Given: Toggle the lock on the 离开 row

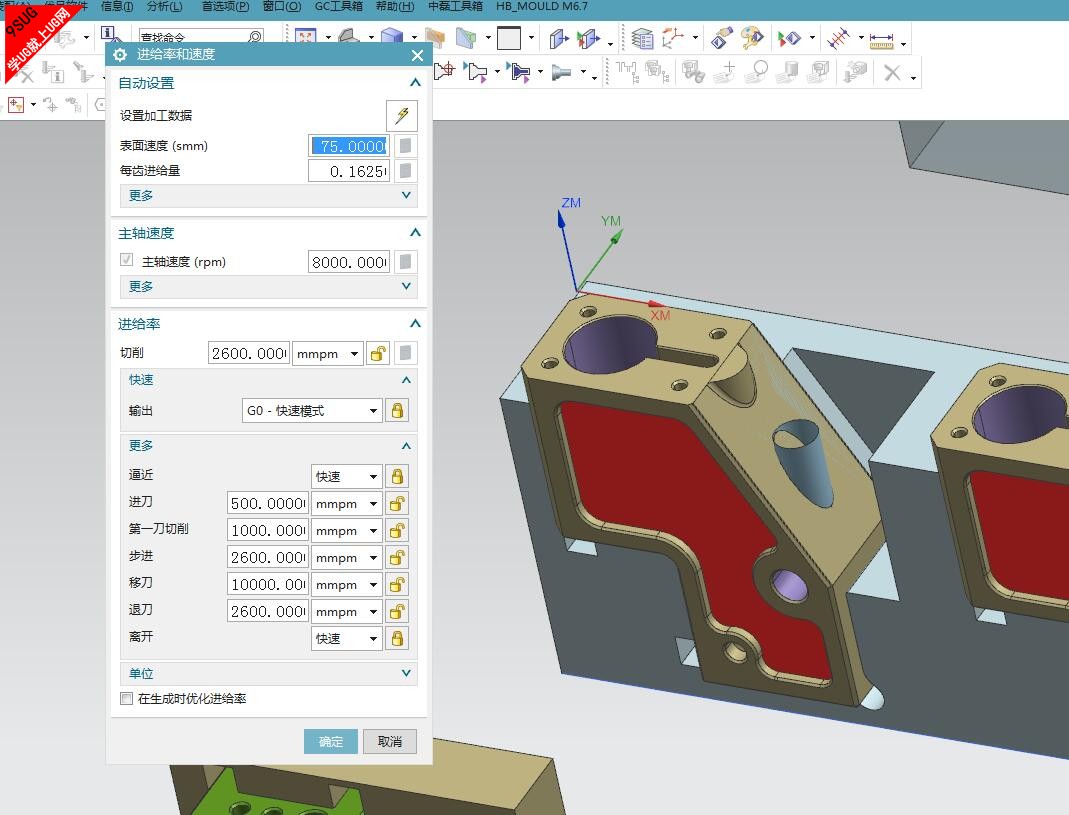Looking at the screenshot, I should pyautogui.click(x=397, y=638).
